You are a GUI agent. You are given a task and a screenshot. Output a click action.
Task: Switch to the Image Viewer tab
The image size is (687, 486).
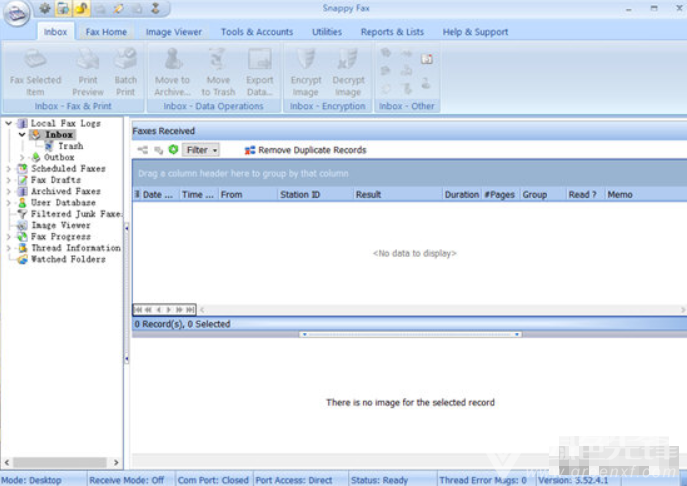coord(174,32)
